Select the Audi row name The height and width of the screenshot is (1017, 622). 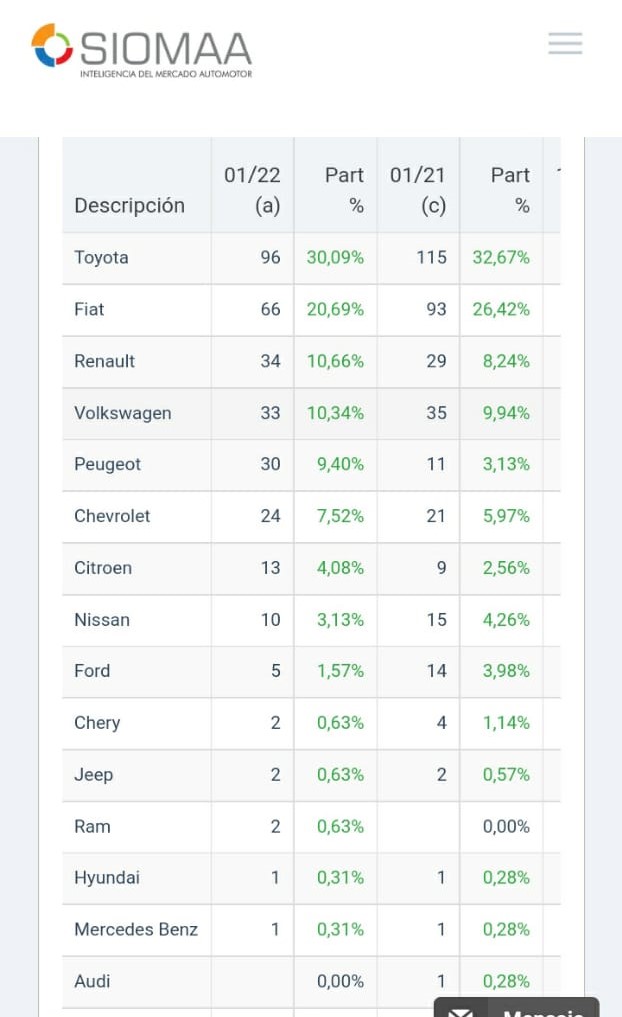coord(92,981)
